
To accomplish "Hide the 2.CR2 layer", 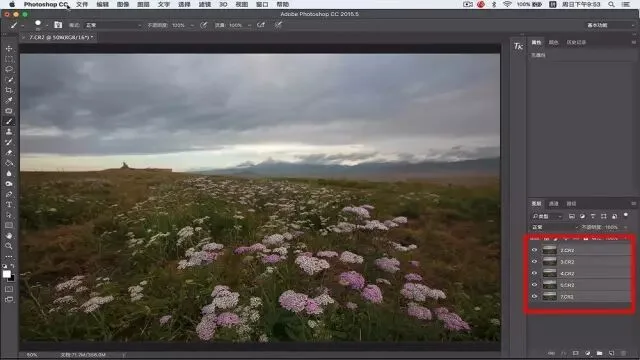I will coord(534,250).
